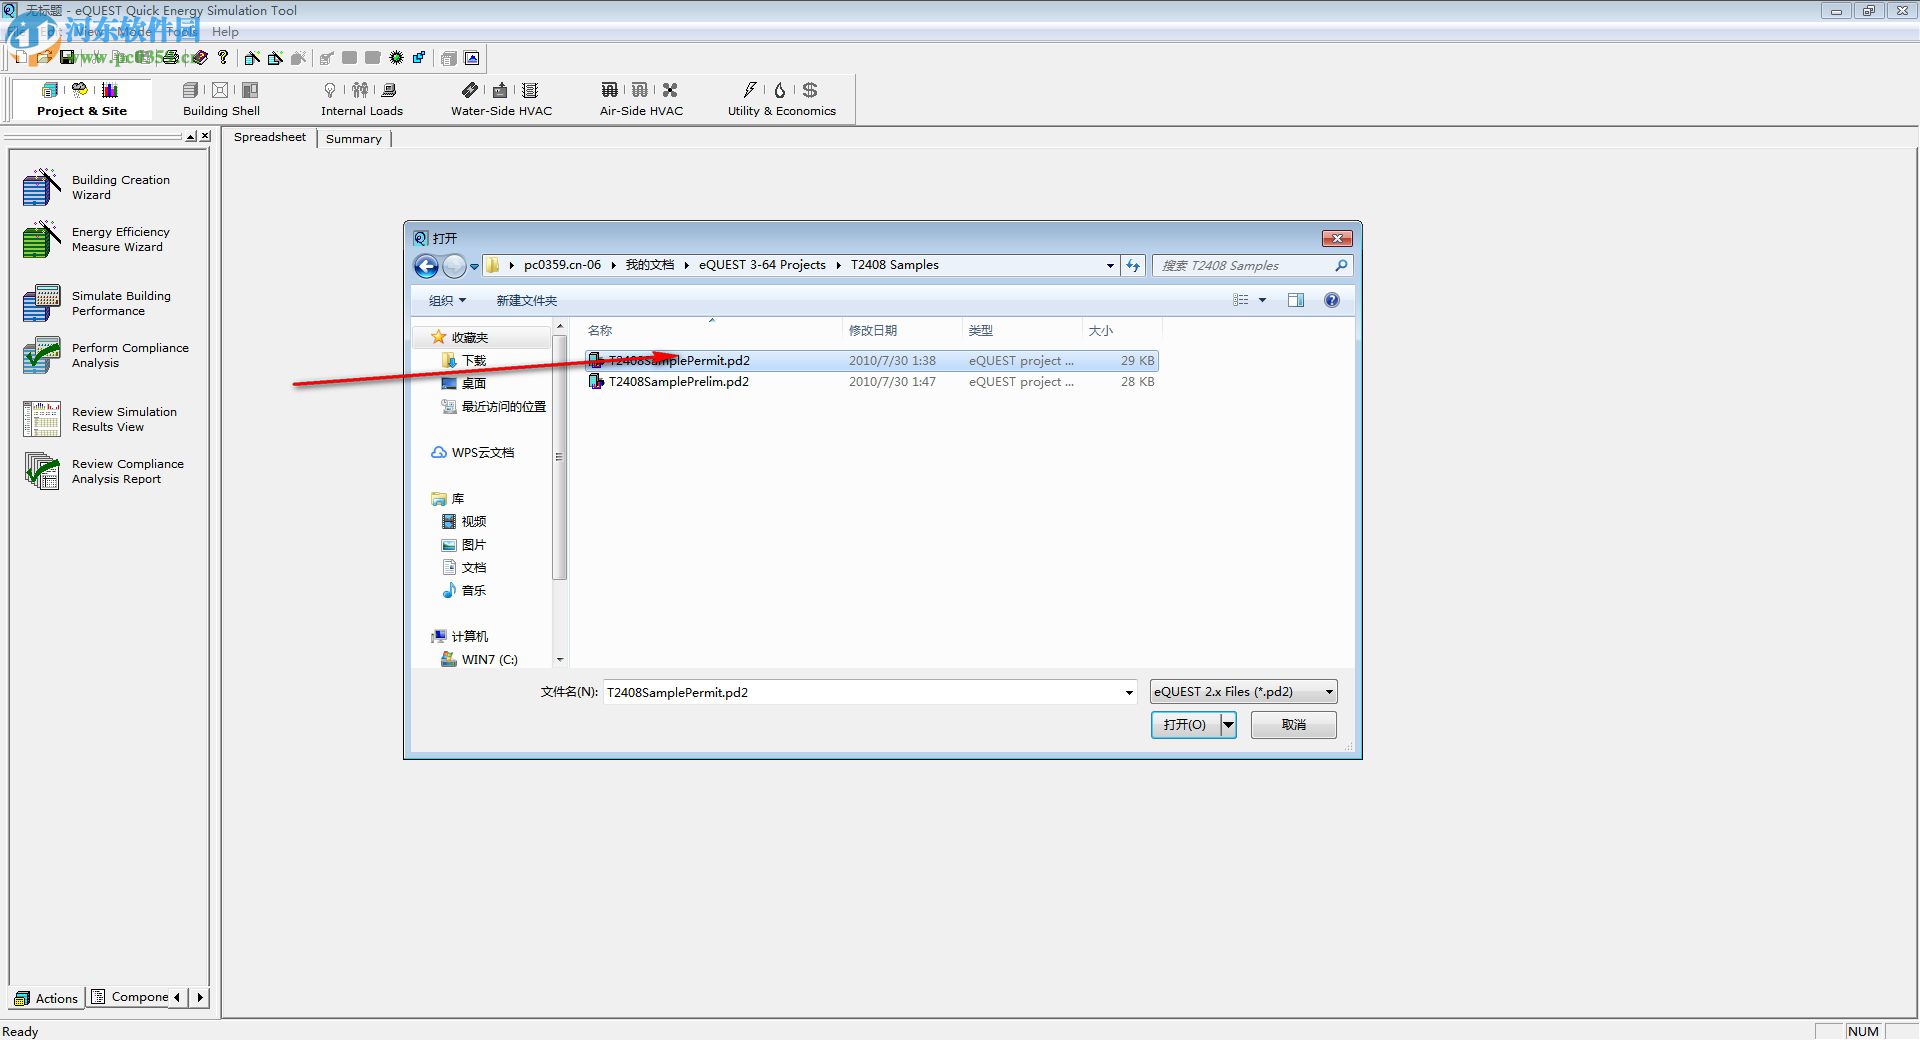Click the Simulate Building Performance icon

tap(41, 303)
